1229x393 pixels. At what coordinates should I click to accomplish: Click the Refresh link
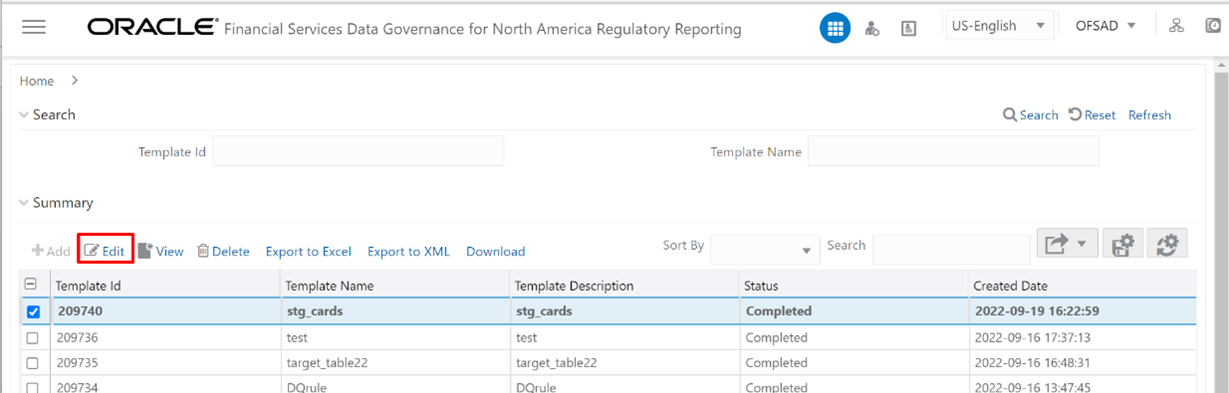coord(1149,115)
